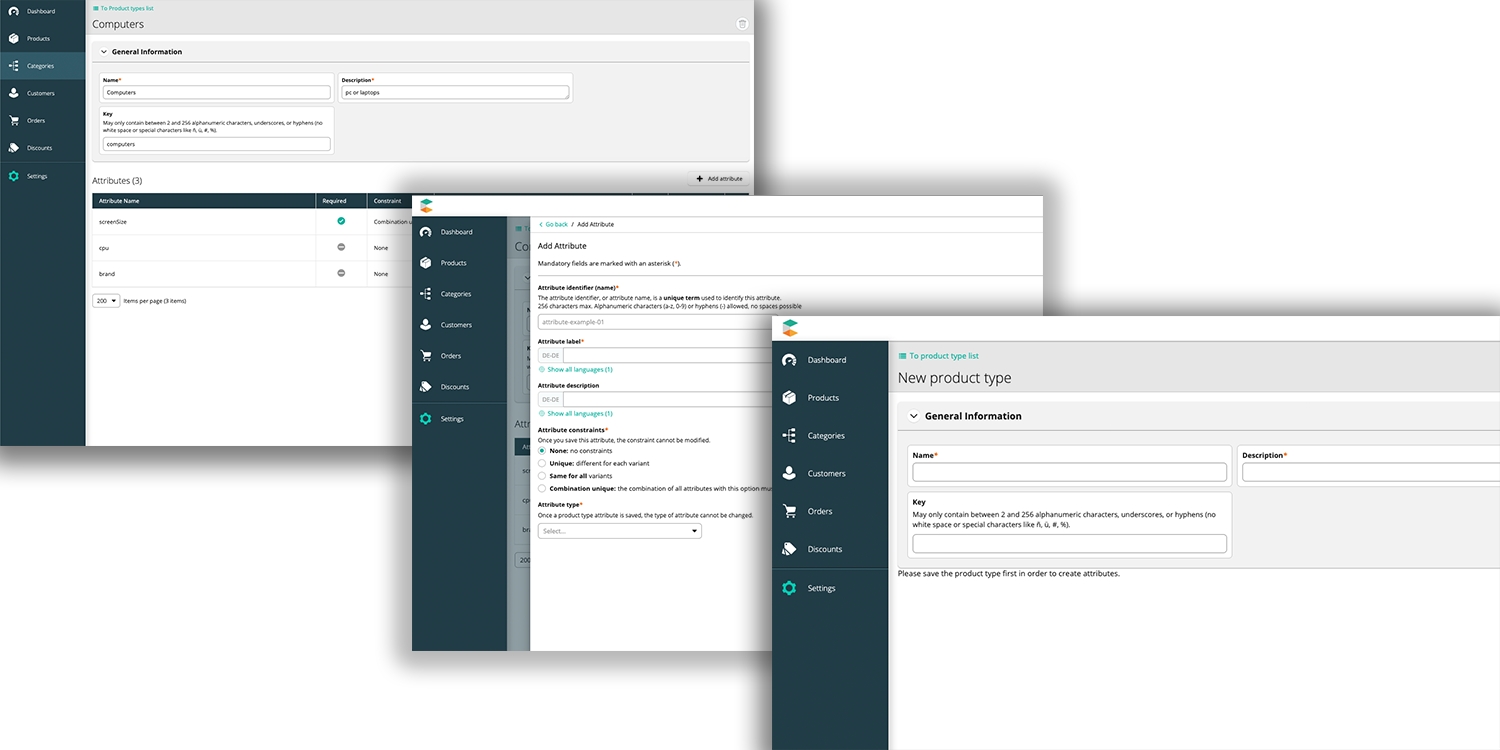Open Discounts icon in New product type sidebar
Screen dimensions: 1500x750
(789, 549)
